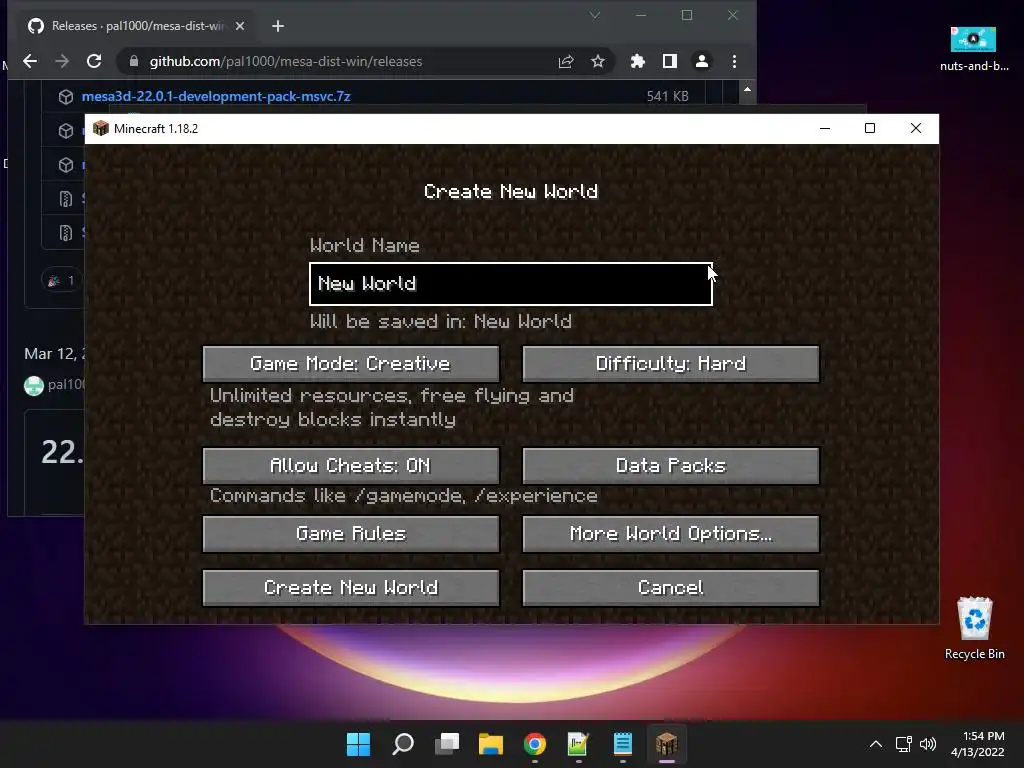Screen dimensions: 1024x768
Task: Open the Notepad taskbar icon
Action: (623, 744)
